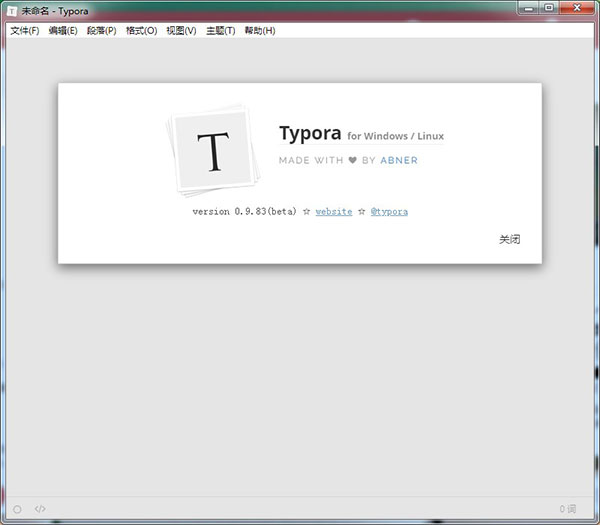Click the Typora app icon in title bar
600x525 pixels.
[12, 11]
